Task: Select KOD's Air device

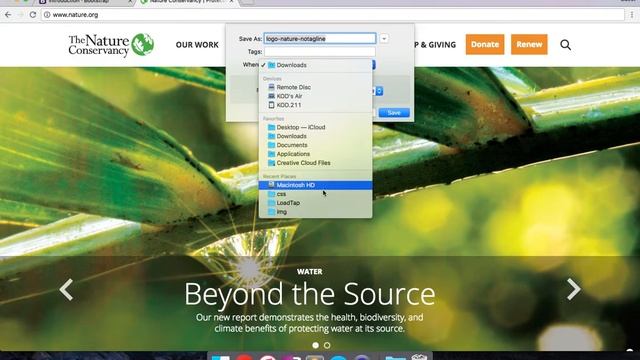Action: (316, 96)
